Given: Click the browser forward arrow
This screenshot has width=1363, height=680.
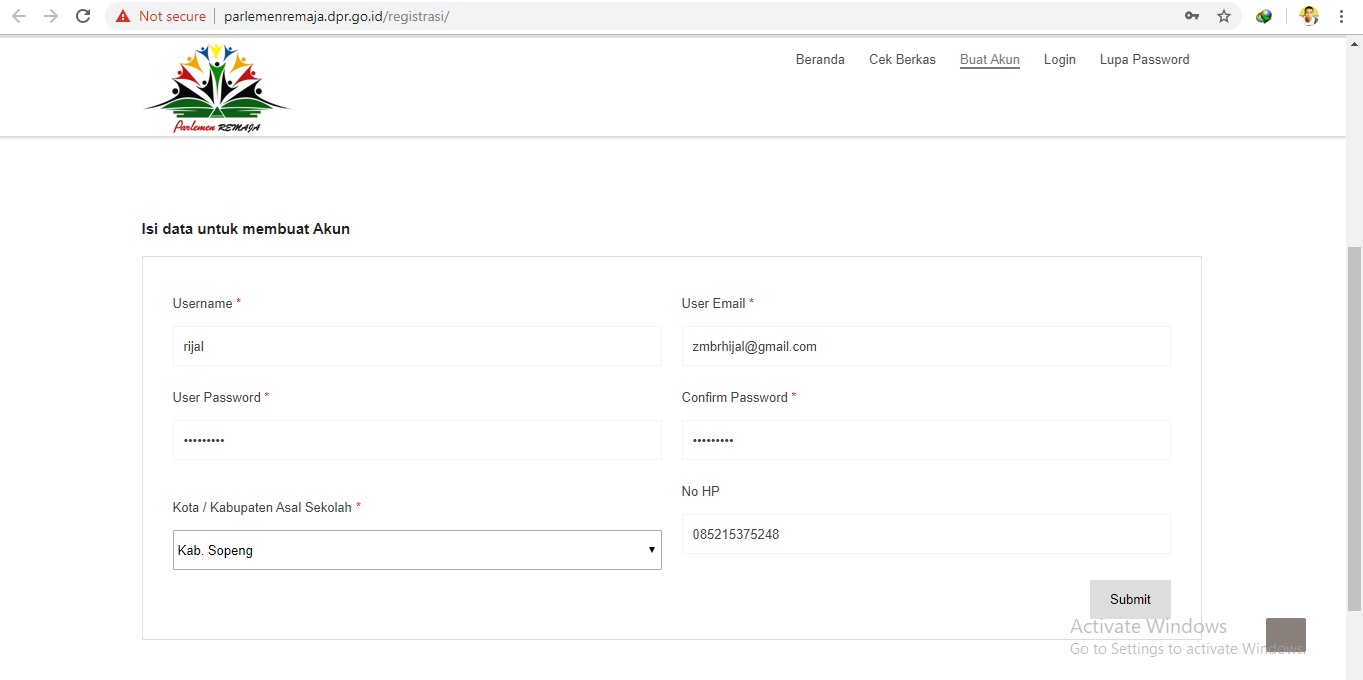Looking at the screenshot, I should (x=51, y=16).
